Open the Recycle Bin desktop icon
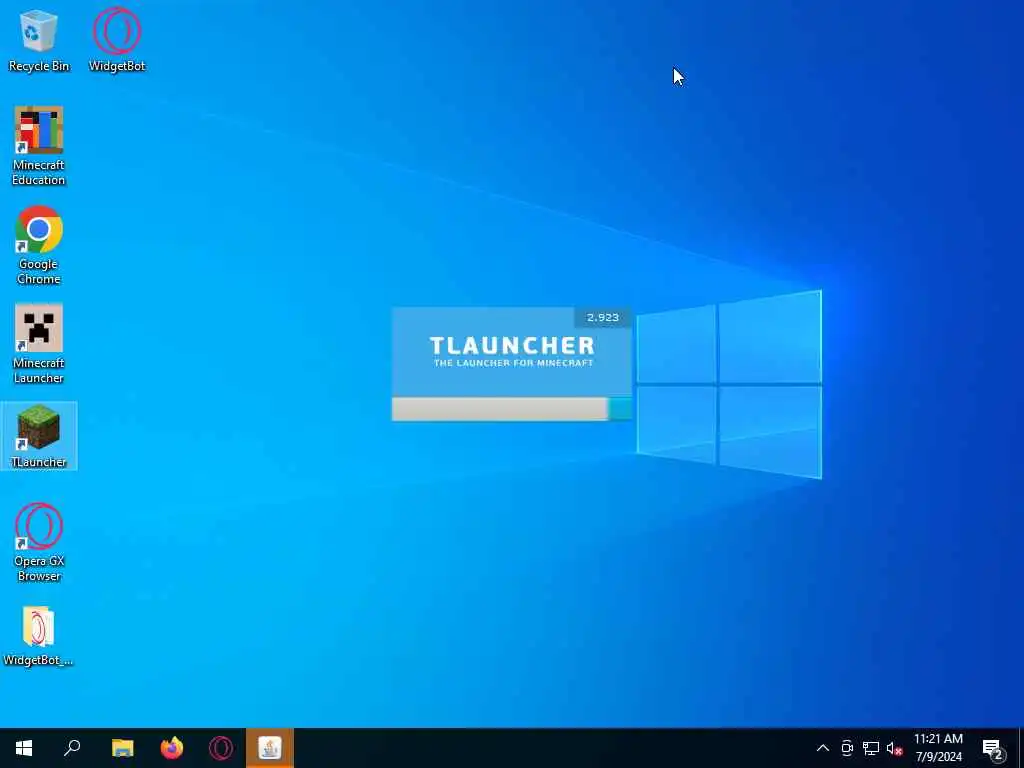 pyautogui.click(x=39, y=40)
